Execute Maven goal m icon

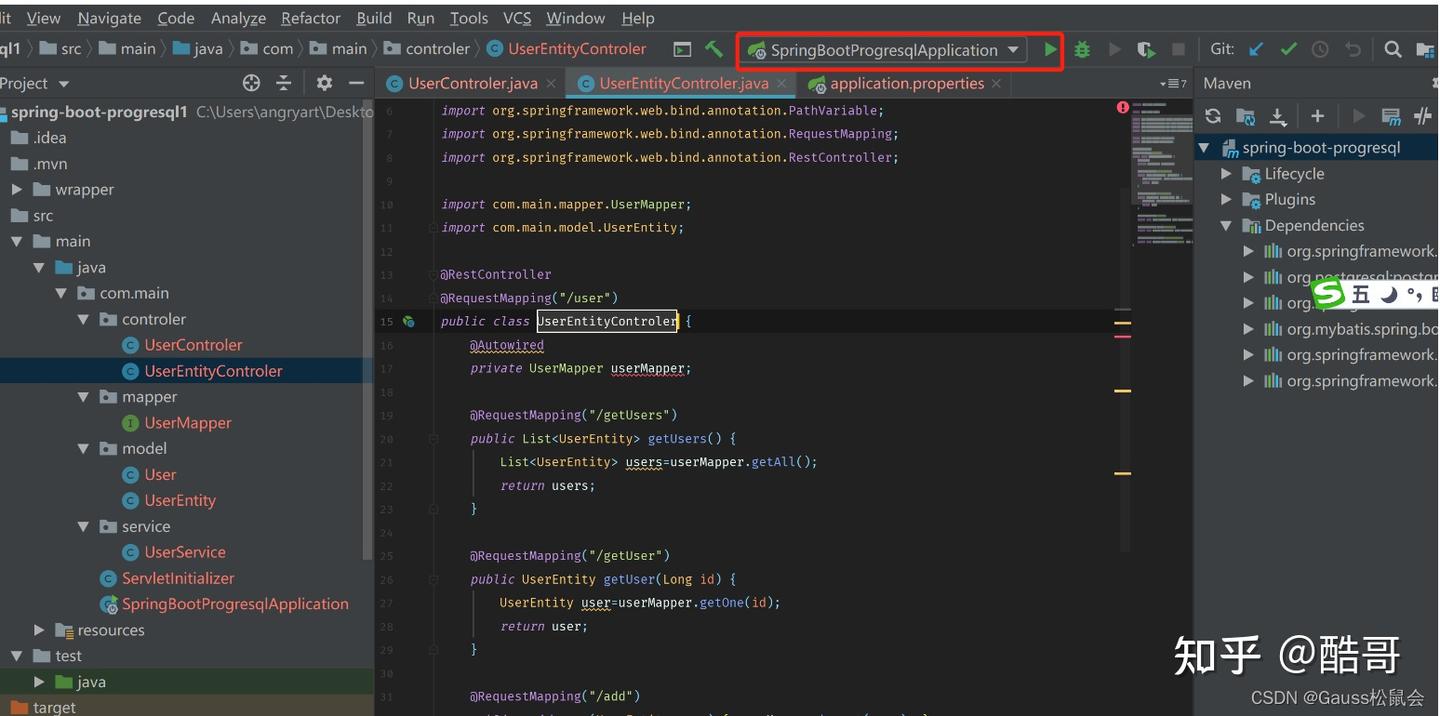(x=1391, y=116)
